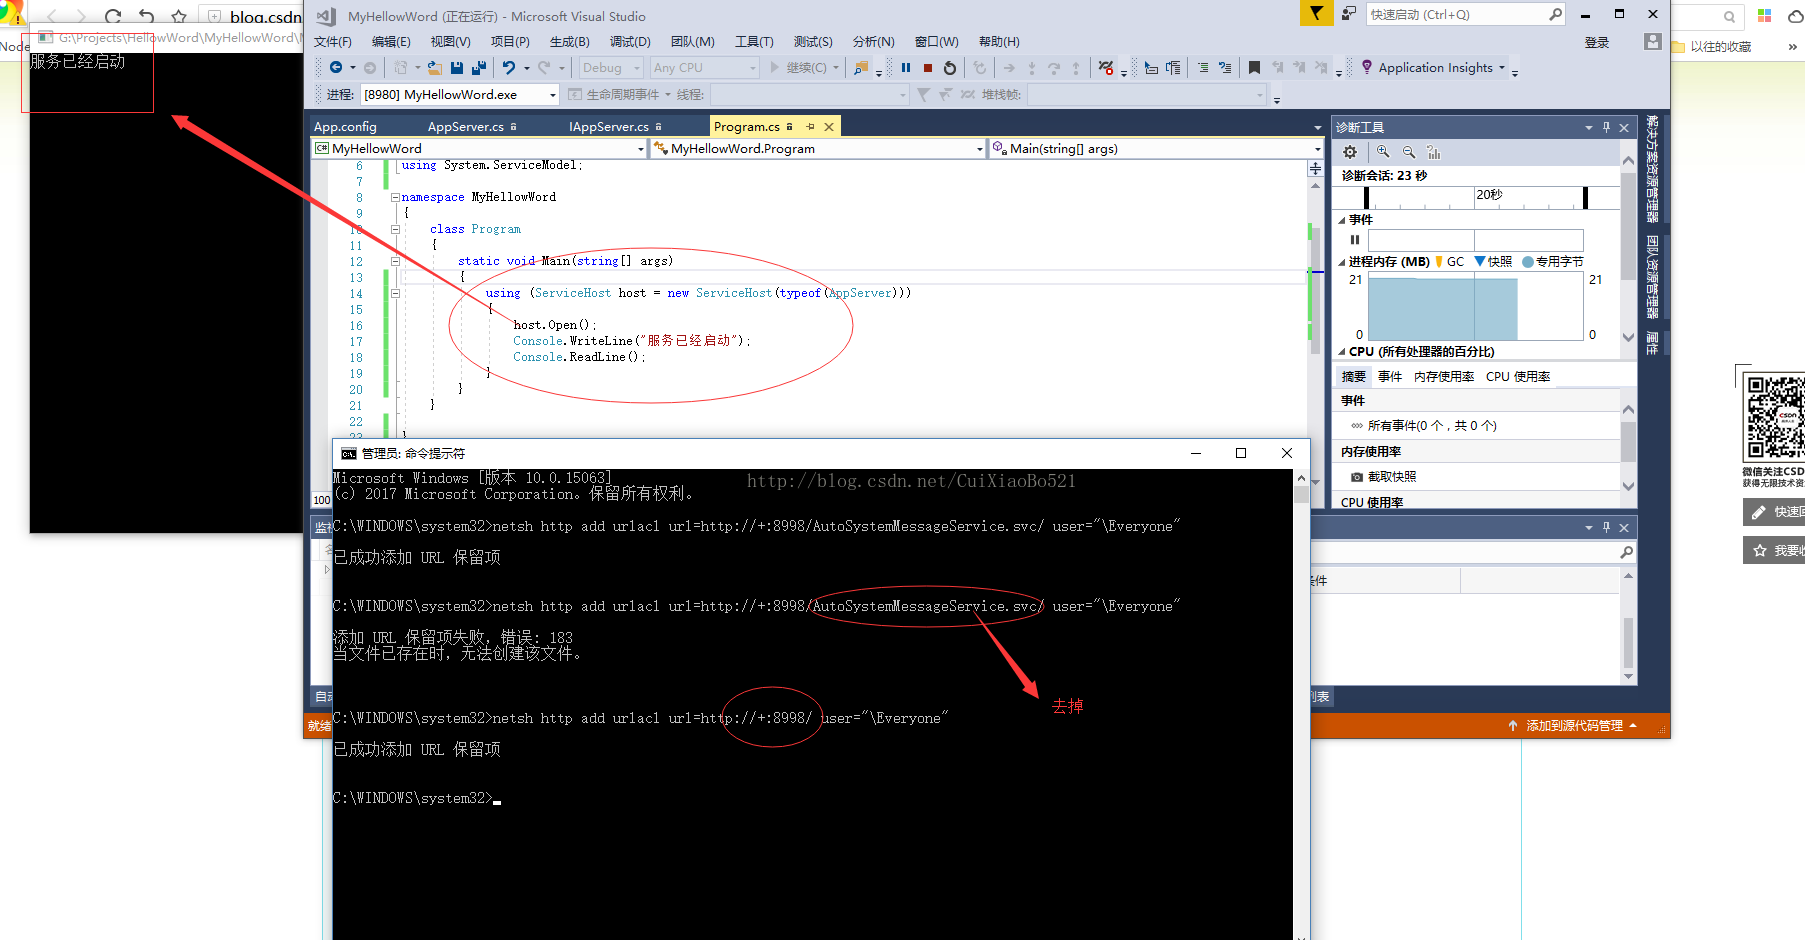Image resolution: width=1805 pixels, height=940 pixels.
Task: Open the Diagnostic Tools window options dropdown
Action: [x=1589, y=127]
